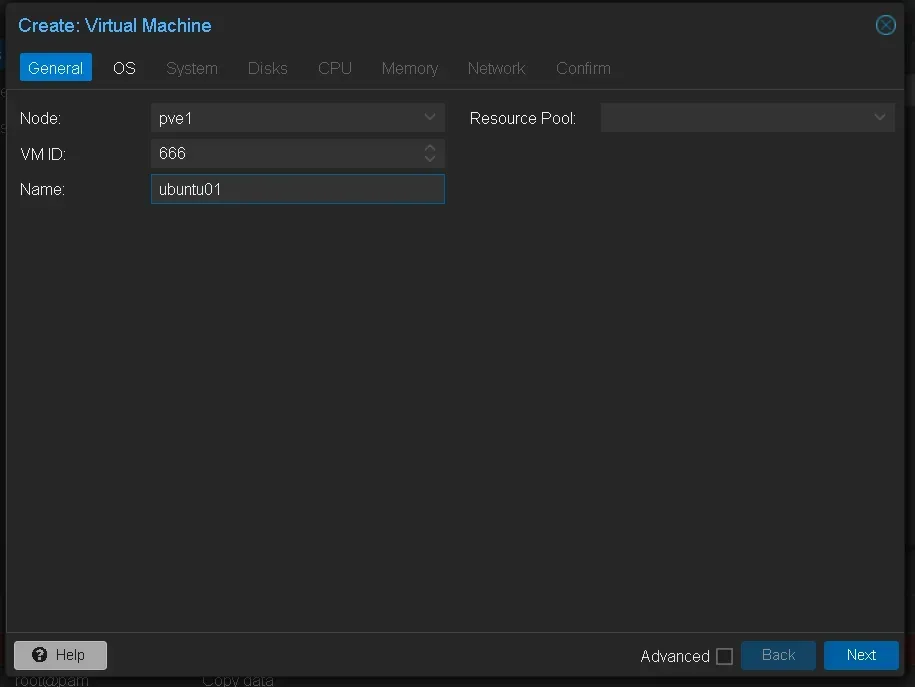Close the Create Virtual Machine dialog
The image size is (915, 687).
click(x=885, y=26)
